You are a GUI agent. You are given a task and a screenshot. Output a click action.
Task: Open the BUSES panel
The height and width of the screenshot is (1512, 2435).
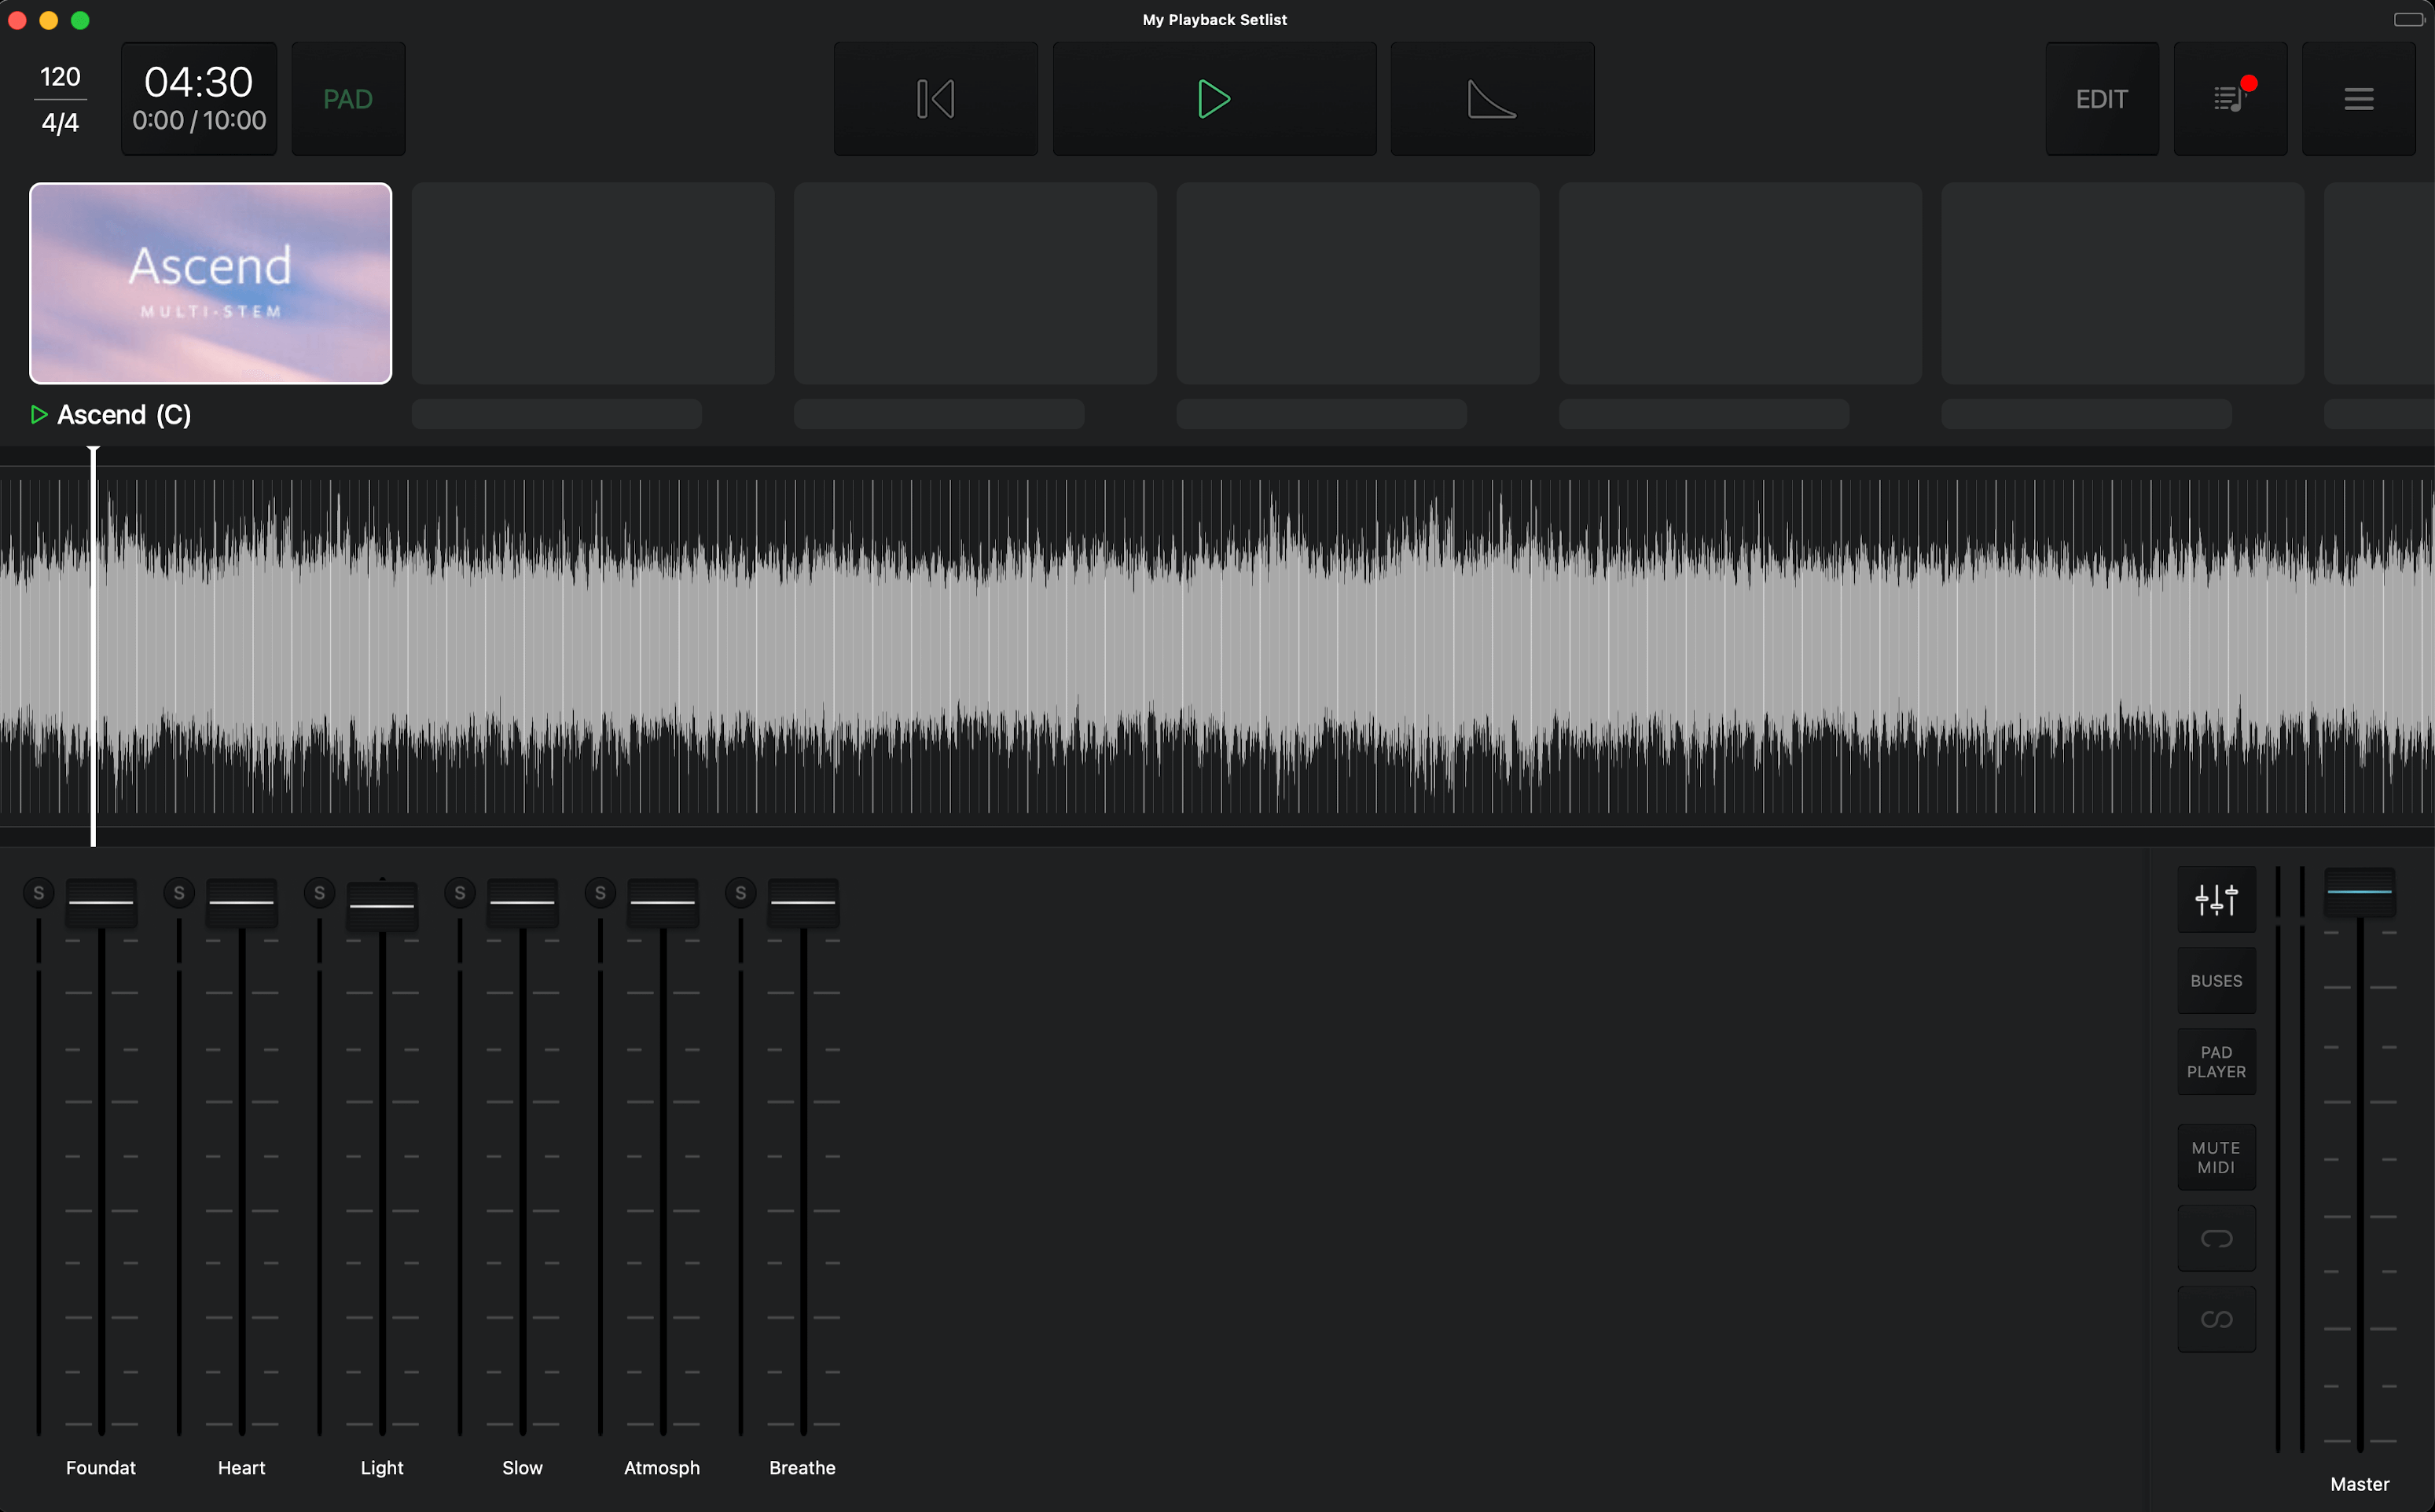[x=2216, y=981]
